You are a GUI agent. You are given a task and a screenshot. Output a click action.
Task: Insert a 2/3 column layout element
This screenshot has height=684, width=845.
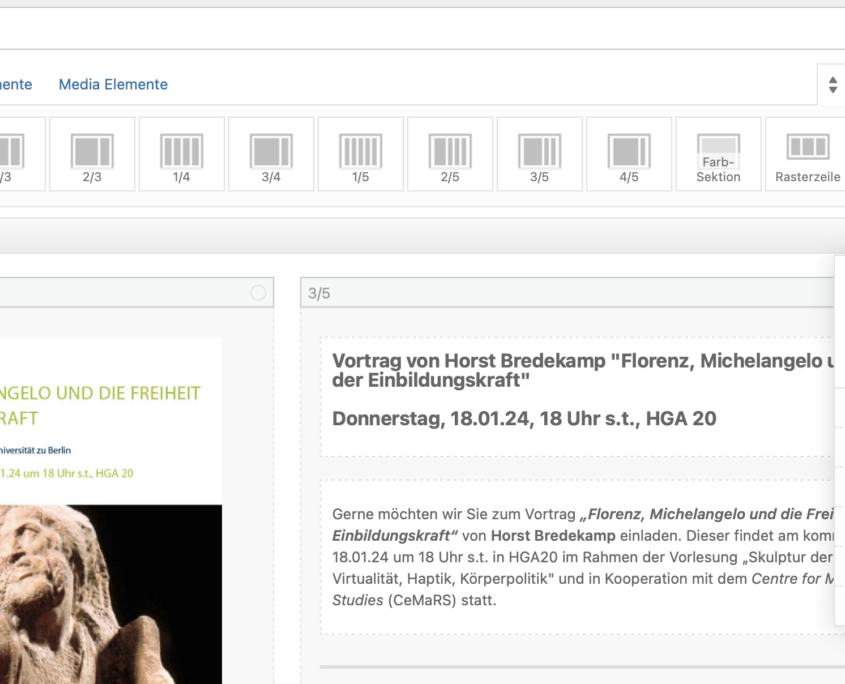(x=92, y=154)
